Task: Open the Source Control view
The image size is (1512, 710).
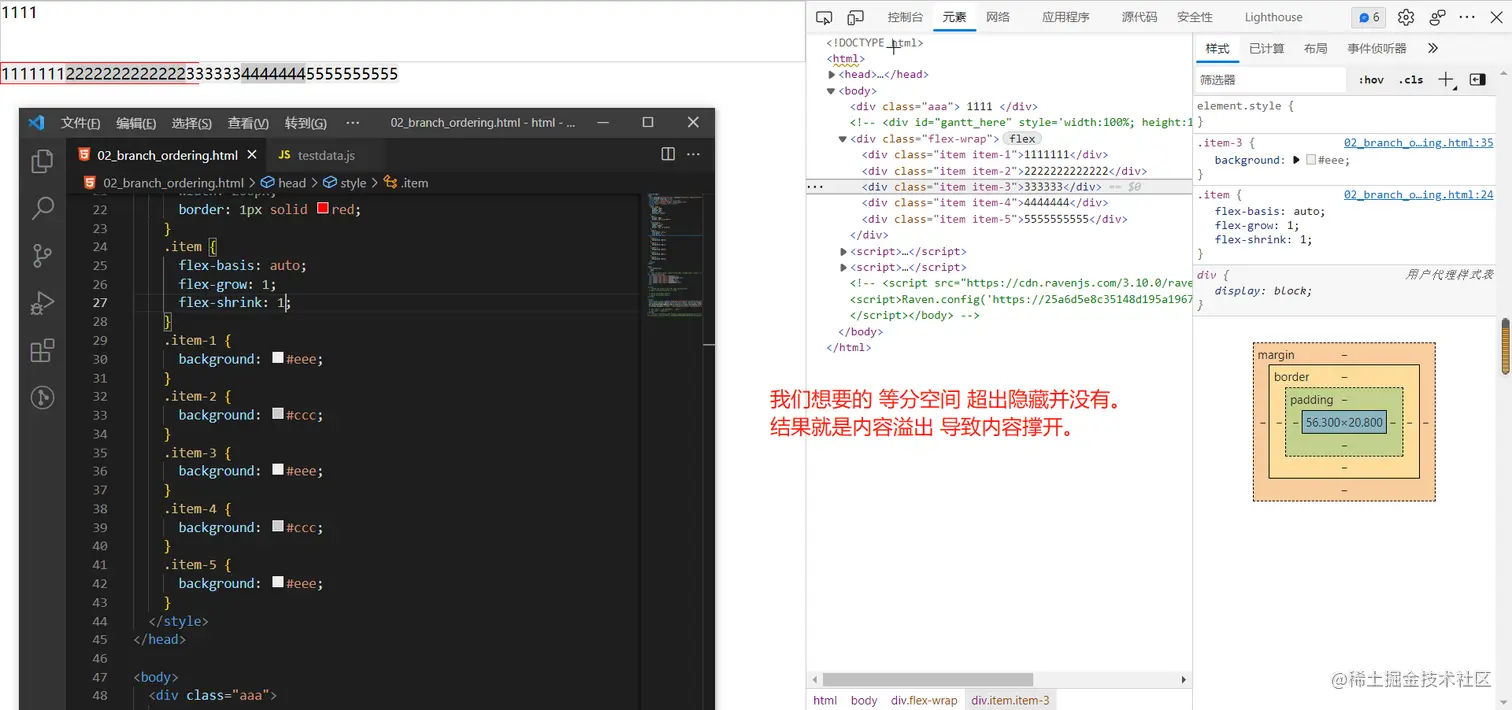Action: click(42, 255)
